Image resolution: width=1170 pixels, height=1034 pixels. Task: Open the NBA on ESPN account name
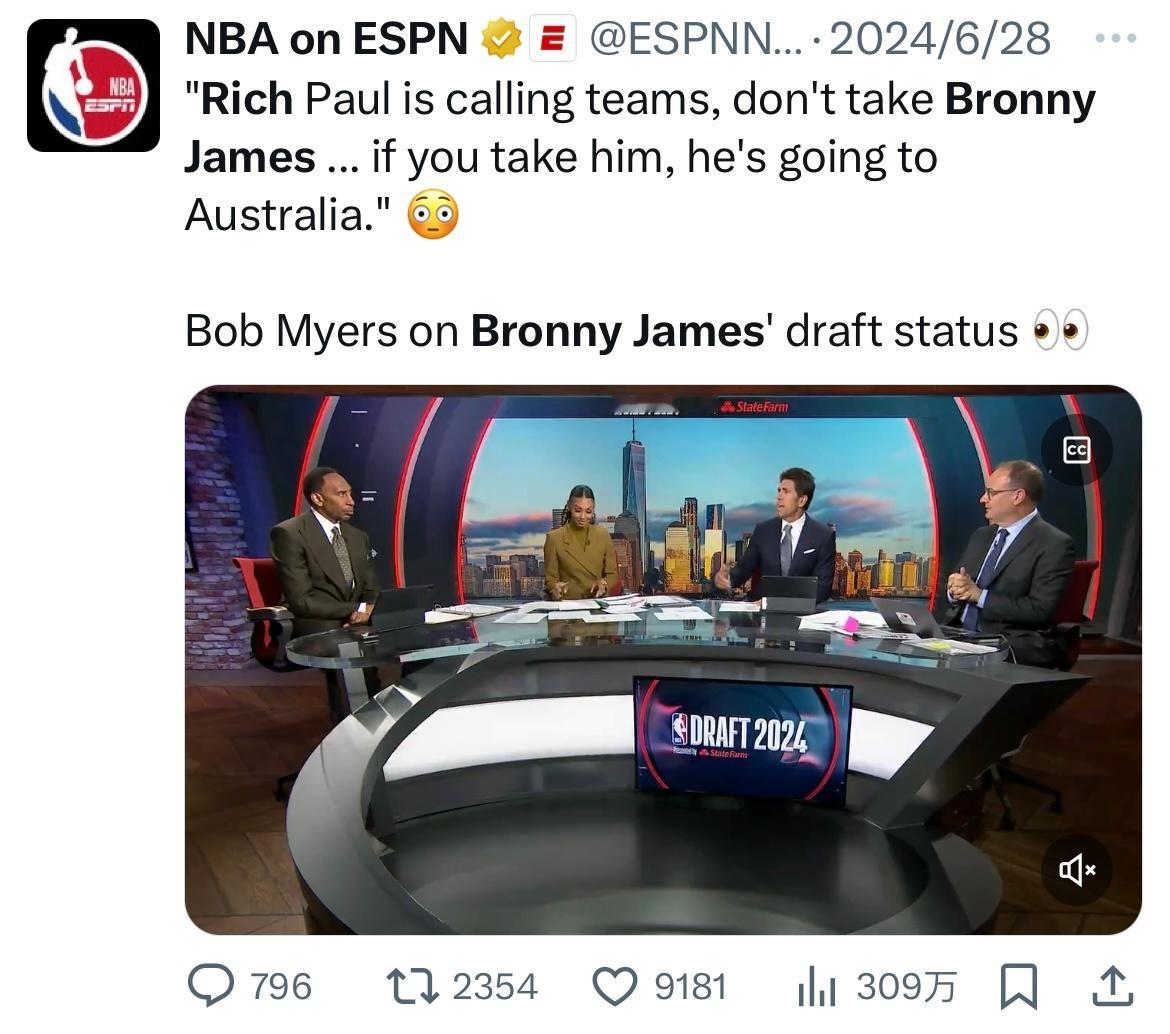(326, 39)
